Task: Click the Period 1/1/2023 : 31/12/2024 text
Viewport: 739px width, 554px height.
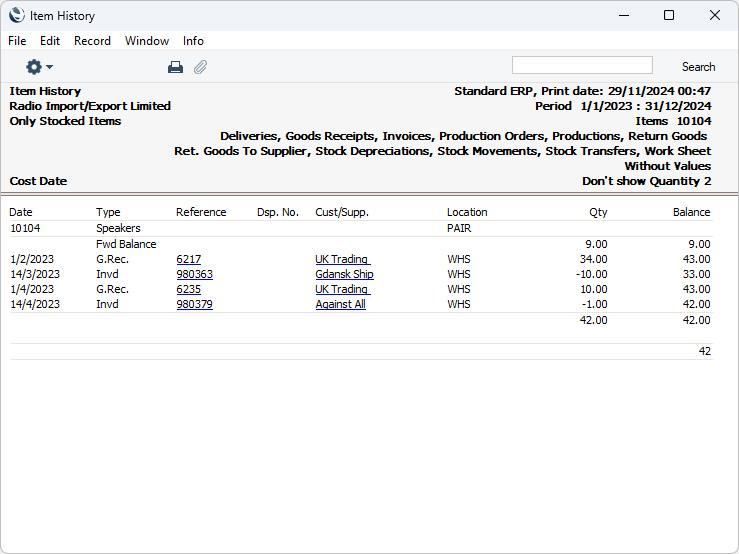Action: coord(623,106)
